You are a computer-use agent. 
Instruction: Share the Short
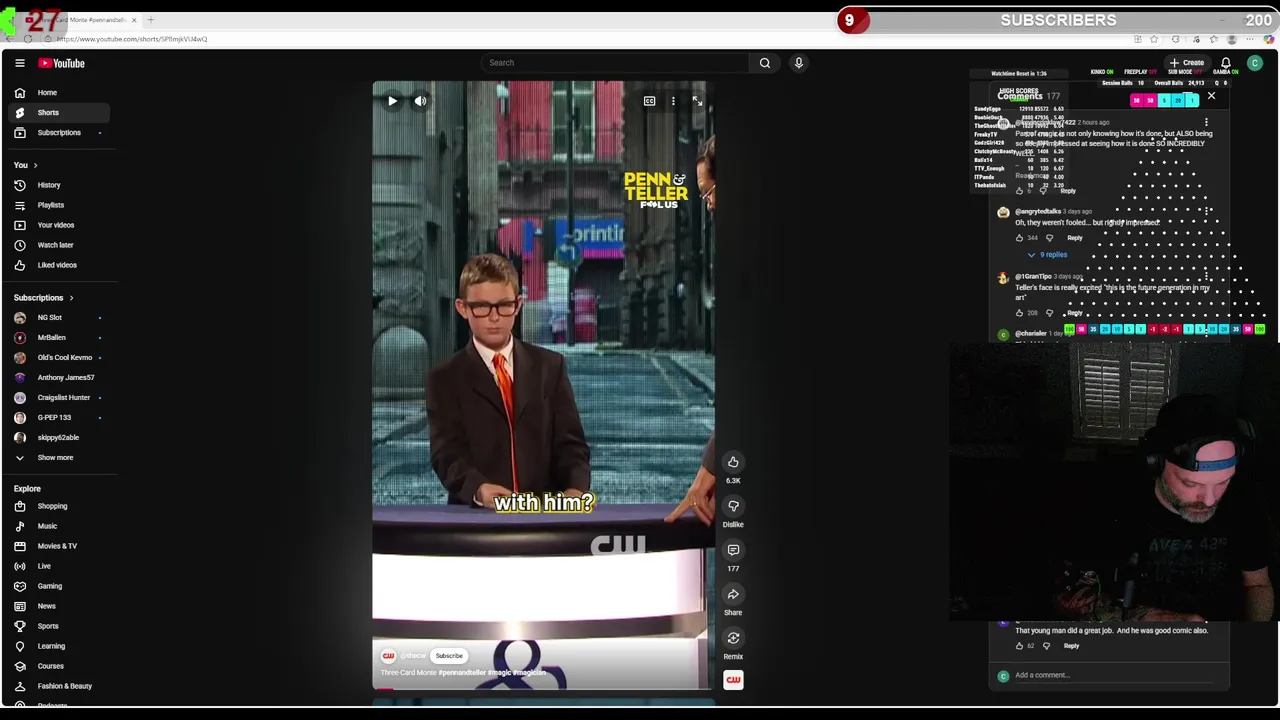[733, 594]
